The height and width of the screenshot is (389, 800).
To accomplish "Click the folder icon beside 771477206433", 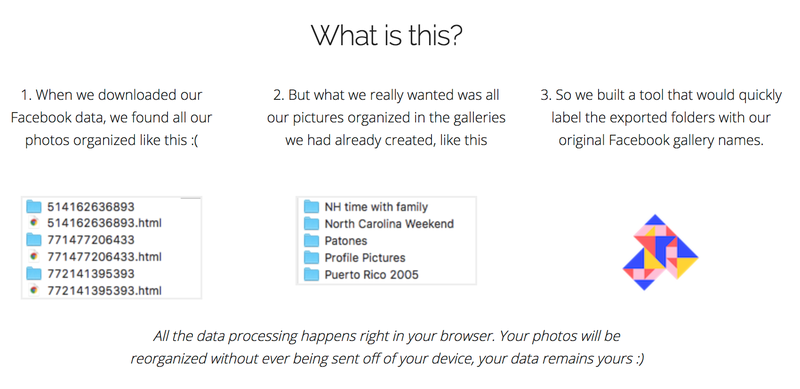I will click(x=34, y=239).
